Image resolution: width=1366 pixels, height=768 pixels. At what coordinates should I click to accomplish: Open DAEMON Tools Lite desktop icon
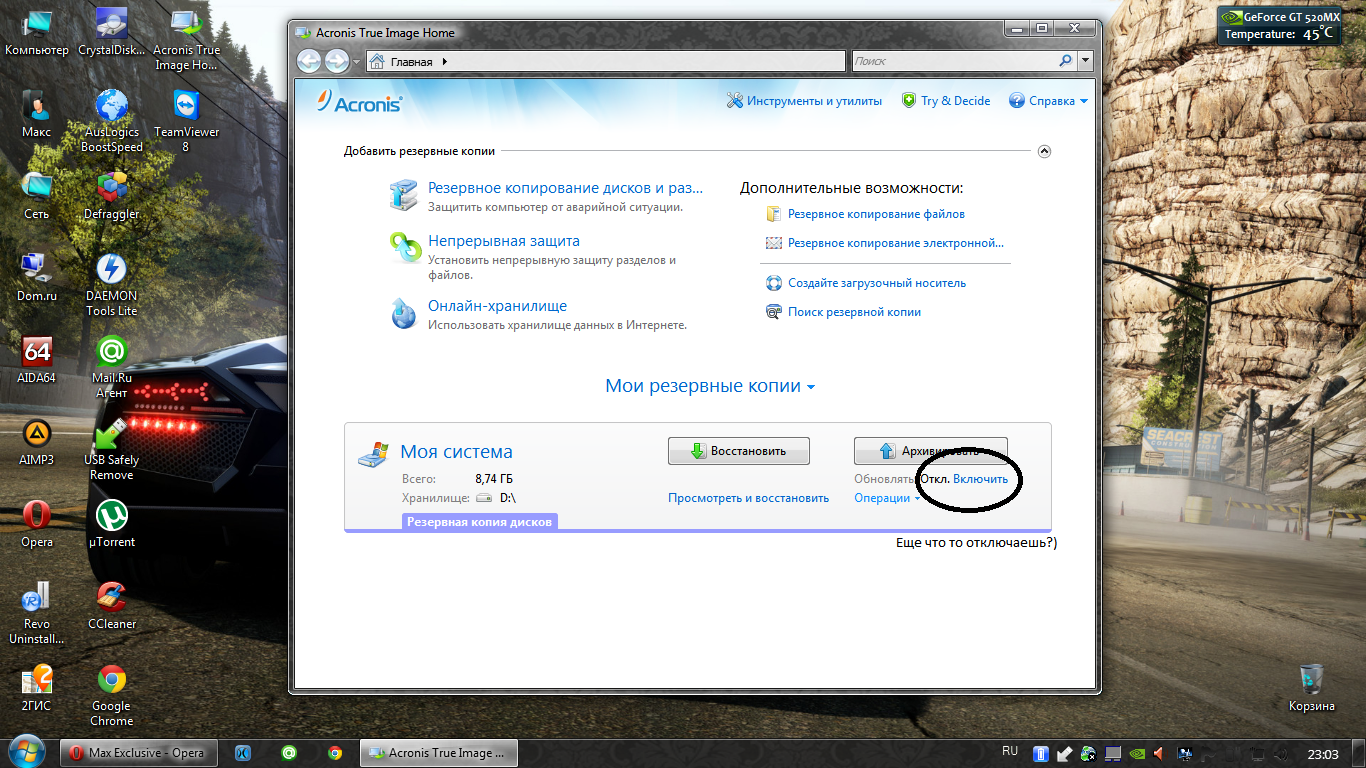(111, 285)
